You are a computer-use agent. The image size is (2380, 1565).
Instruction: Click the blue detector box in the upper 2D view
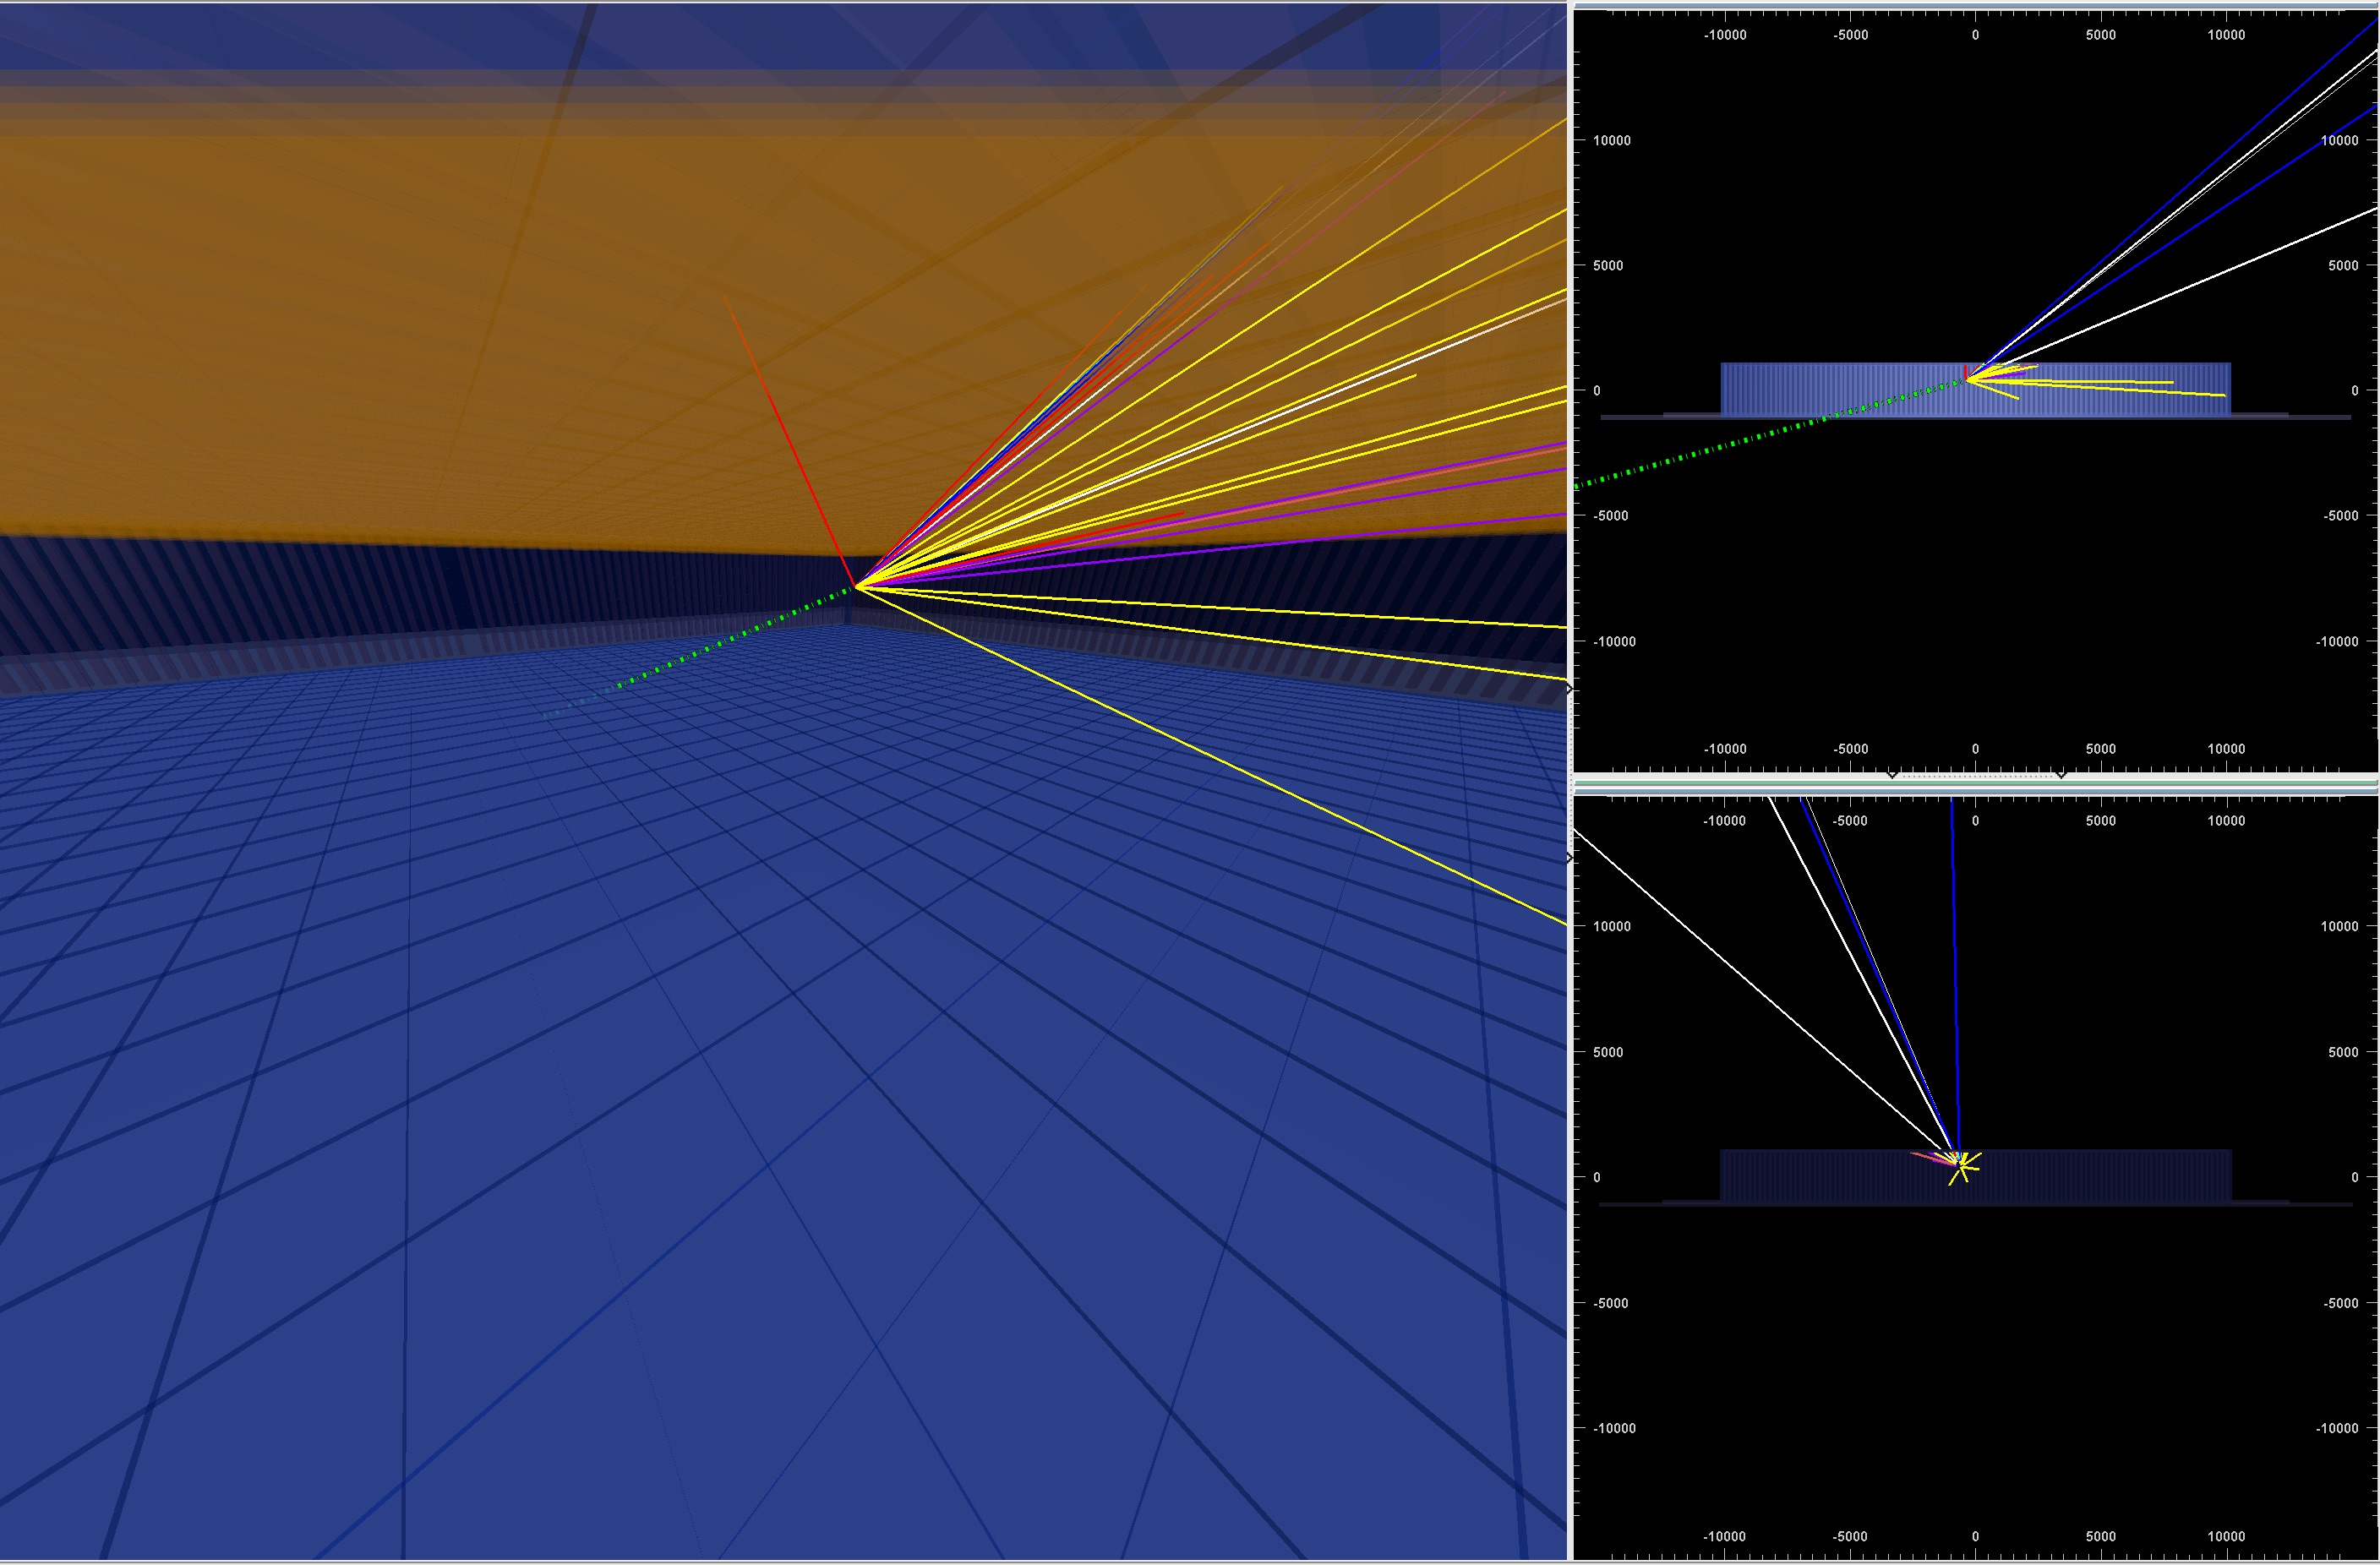pyautogui.click(x=1975, y=389)
